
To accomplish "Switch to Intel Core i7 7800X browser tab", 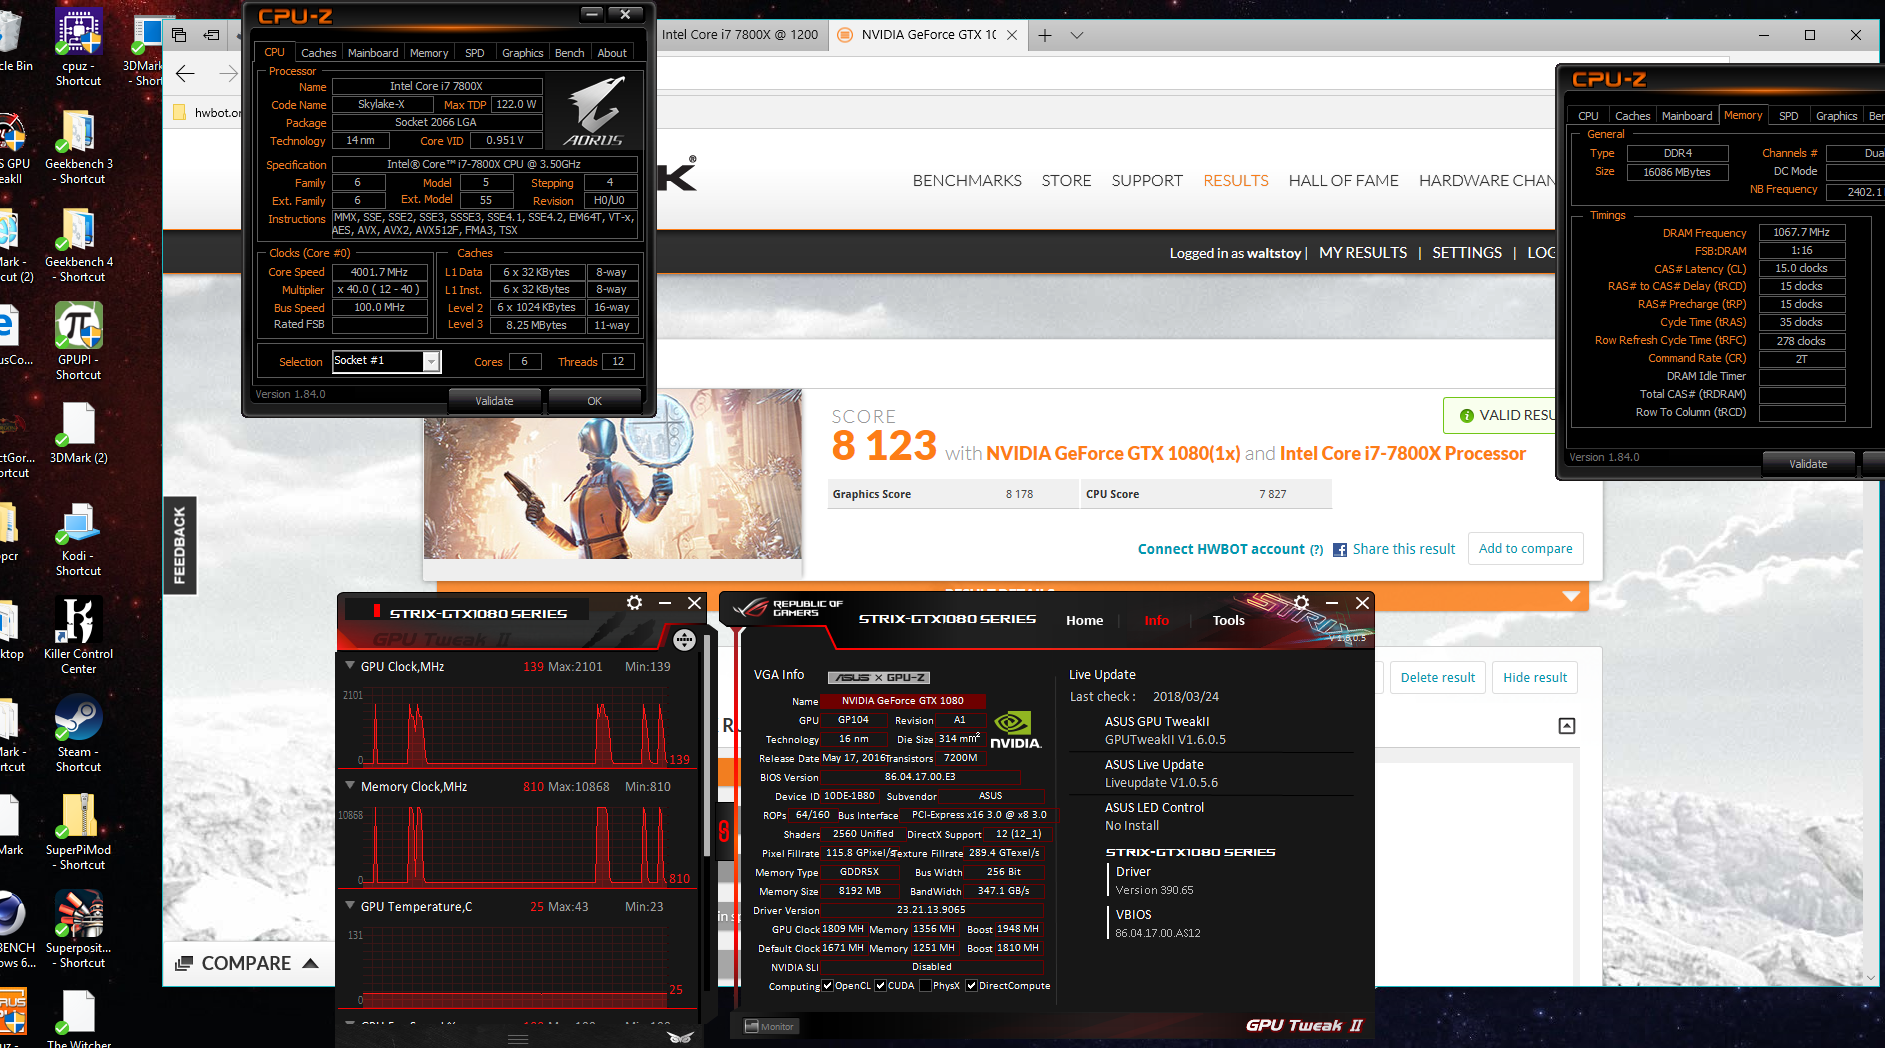I will 740,35.
